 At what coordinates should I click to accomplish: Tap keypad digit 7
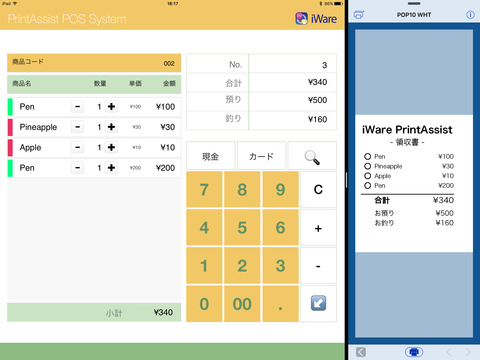pos(204,189)
